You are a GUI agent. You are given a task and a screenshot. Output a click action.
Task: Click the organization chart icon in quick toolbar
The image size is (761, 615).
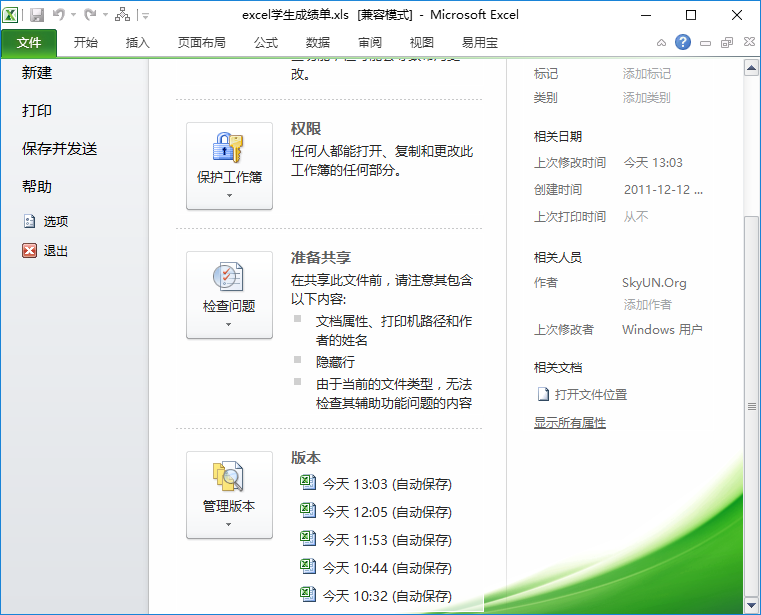click(x=122, y=15)
